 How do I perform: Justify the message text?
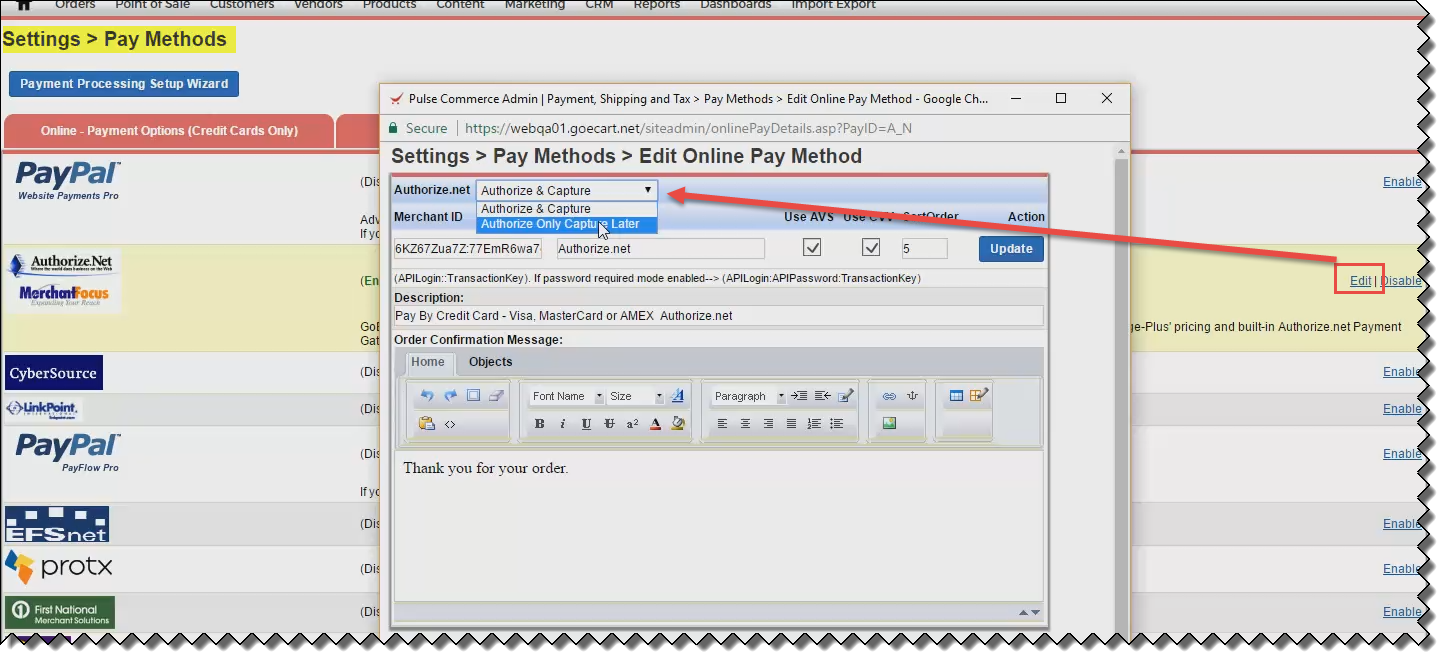(791, 424)
